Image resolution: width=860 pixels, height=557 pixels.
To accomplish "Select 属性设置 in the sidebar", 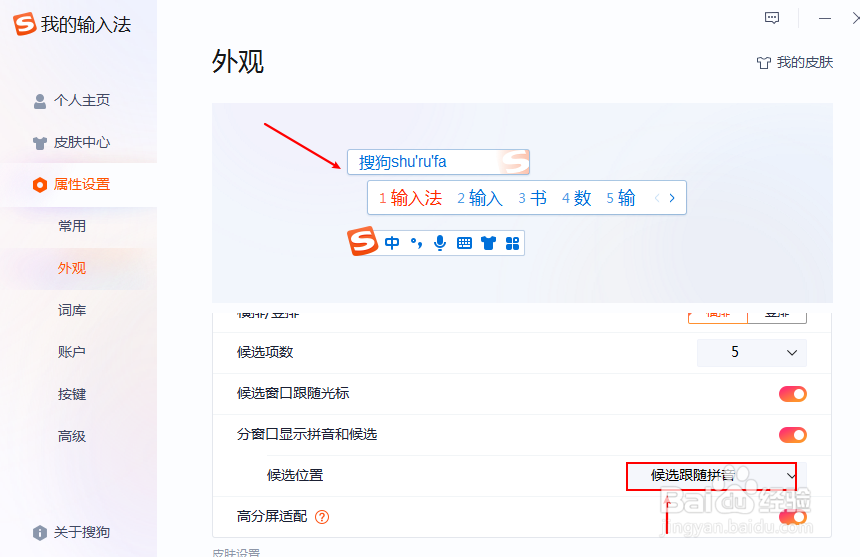I will pyautogui.click(x=78, y=185).
